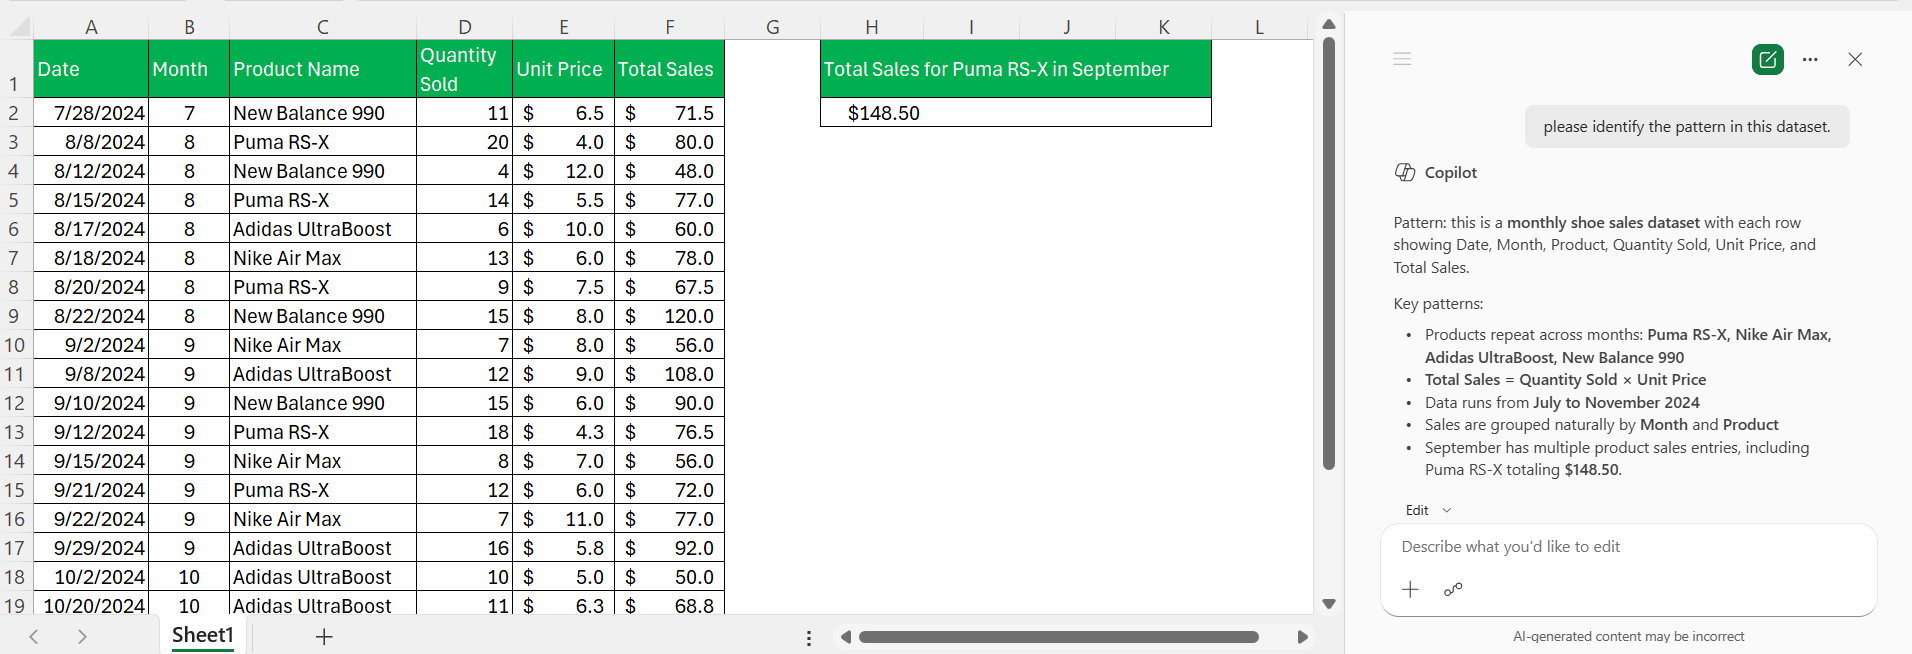This screenshot has width=1912, height=654.
Task: Switch to Sheet1 tab
Action: click(202, 635)
